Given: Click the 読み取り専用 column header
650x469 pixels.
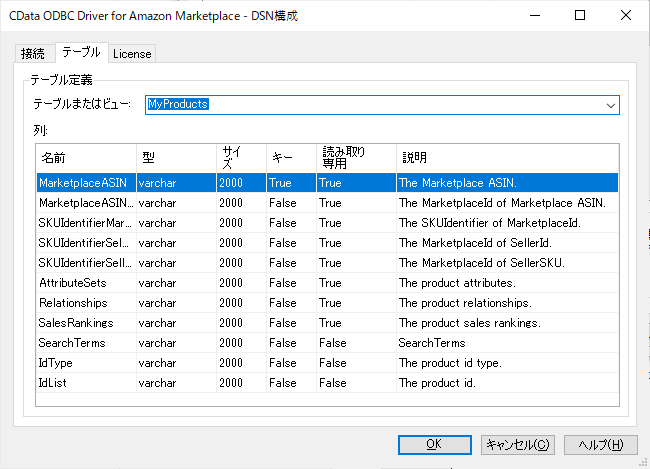Looking at the screenshot, I should click(355, 158).
